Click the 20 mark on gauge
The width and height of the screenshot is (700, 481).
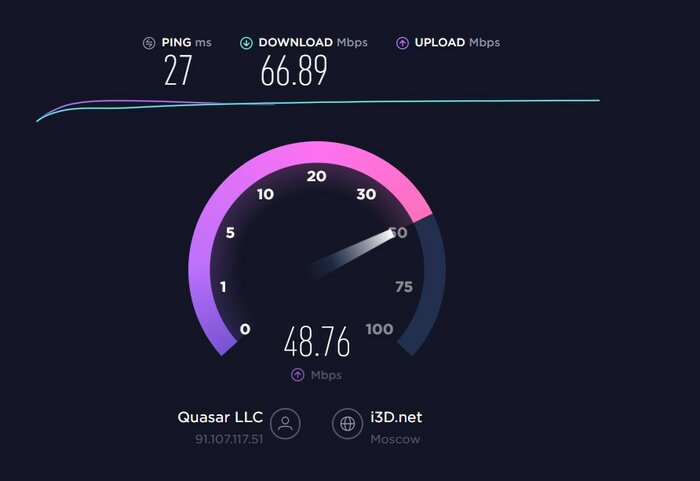click(x=317, y=176)
